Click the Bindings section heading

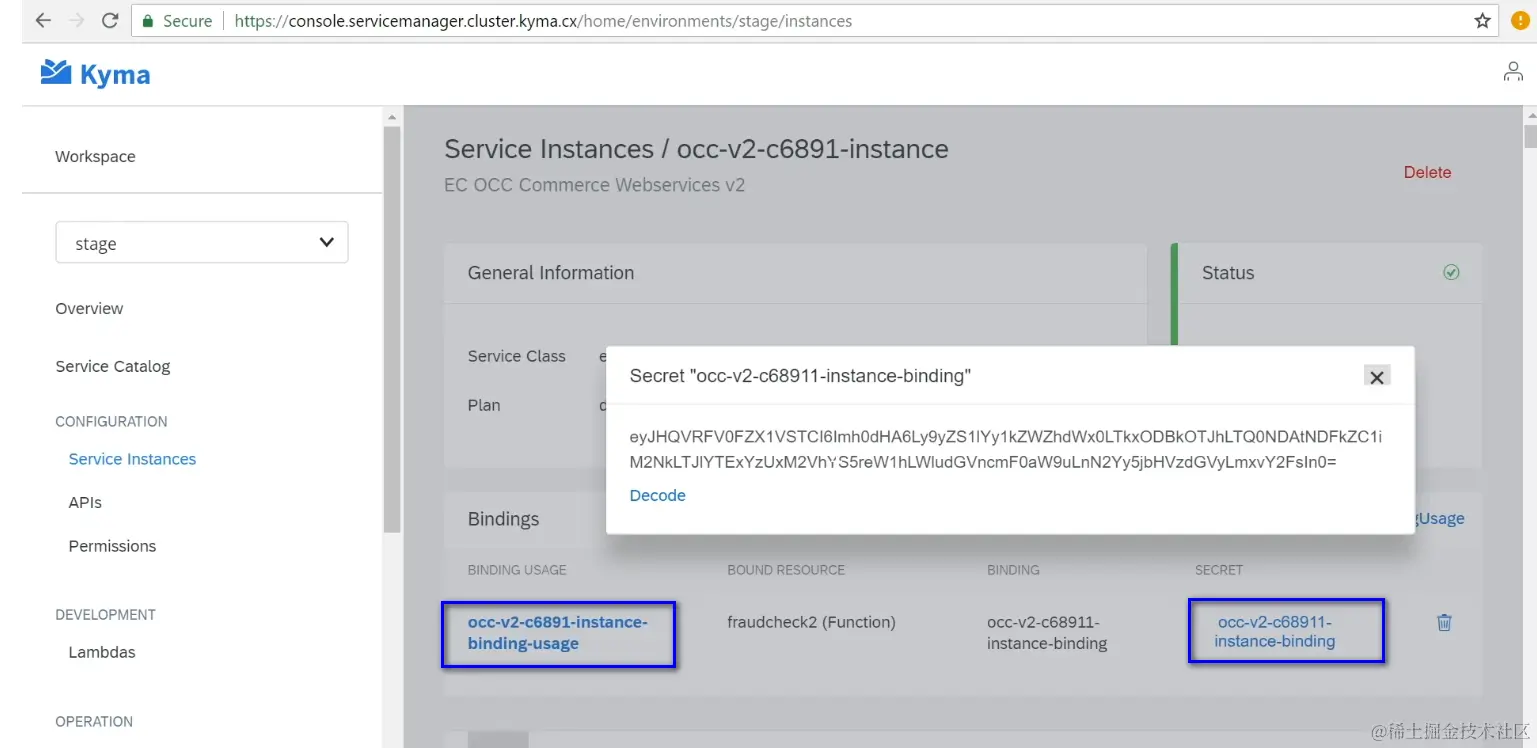coord(503,519)
